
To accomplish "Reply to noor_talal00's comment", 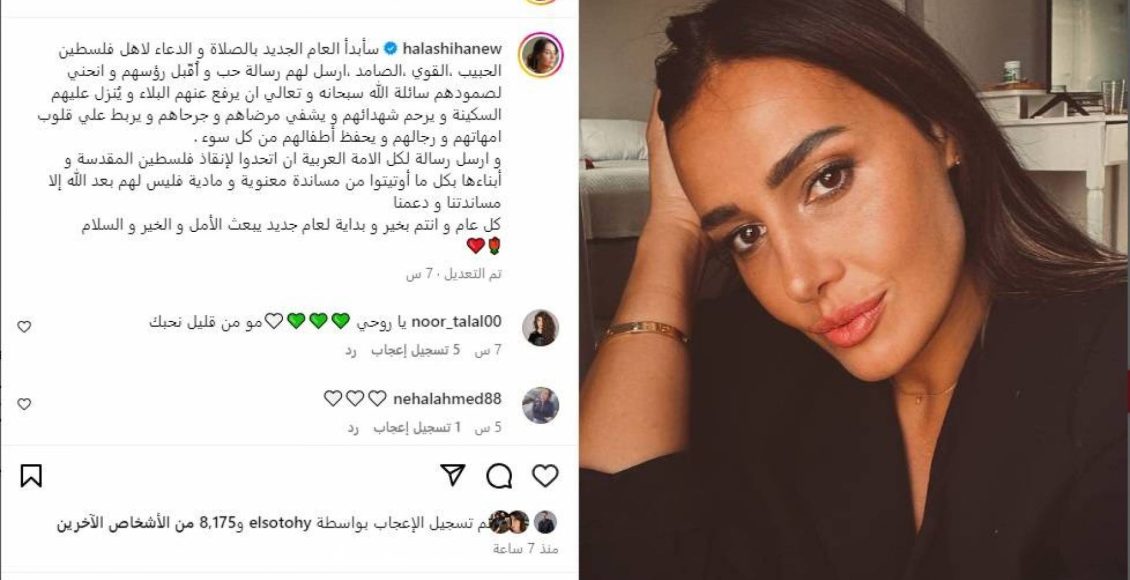I will point(351,350).
